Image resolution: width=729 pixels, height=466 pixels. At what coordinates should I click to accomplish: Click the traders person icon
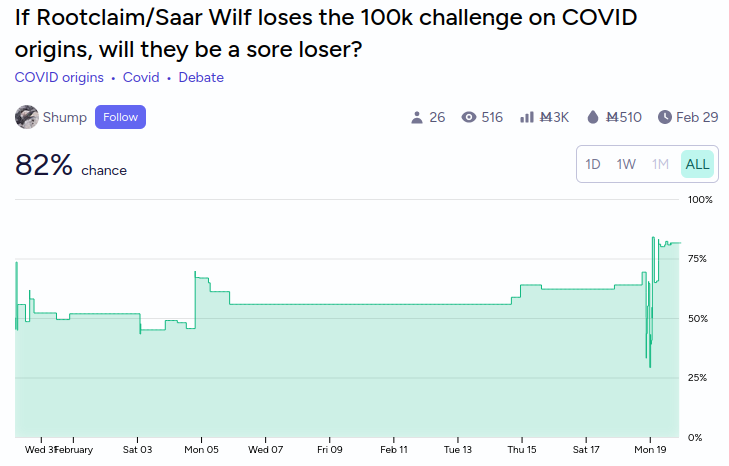click(417, 117)
